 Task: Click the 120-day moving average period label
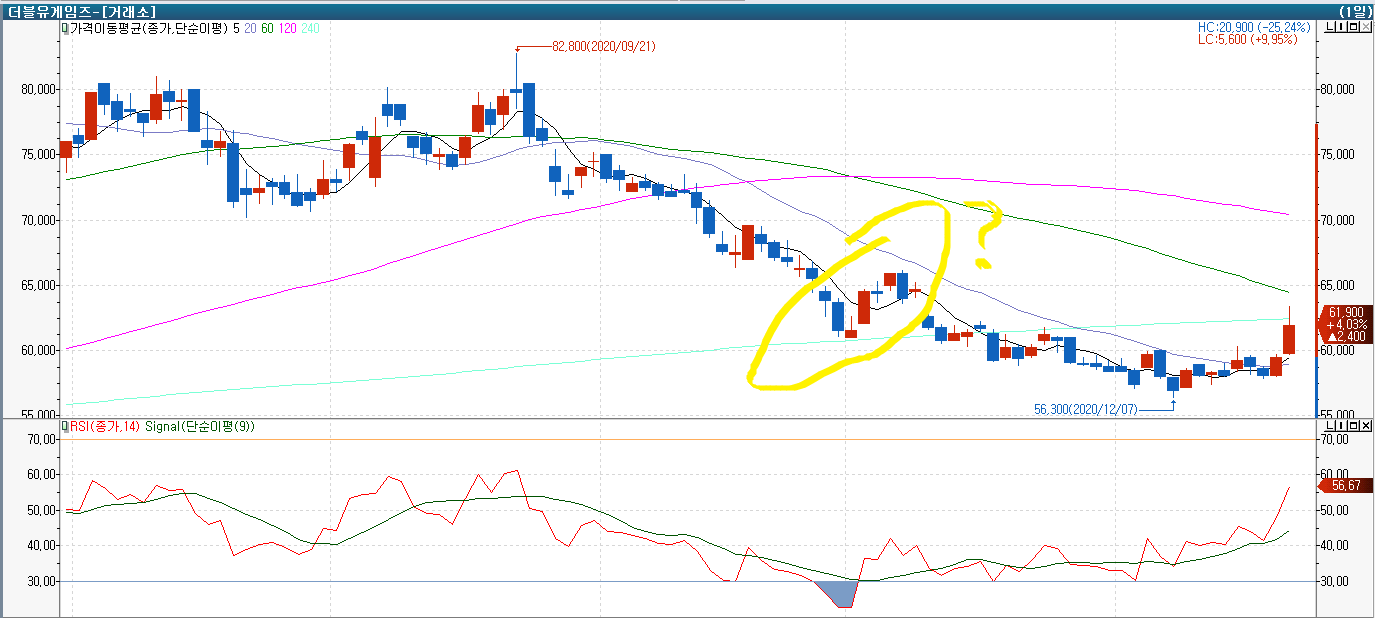click(286, 29)
